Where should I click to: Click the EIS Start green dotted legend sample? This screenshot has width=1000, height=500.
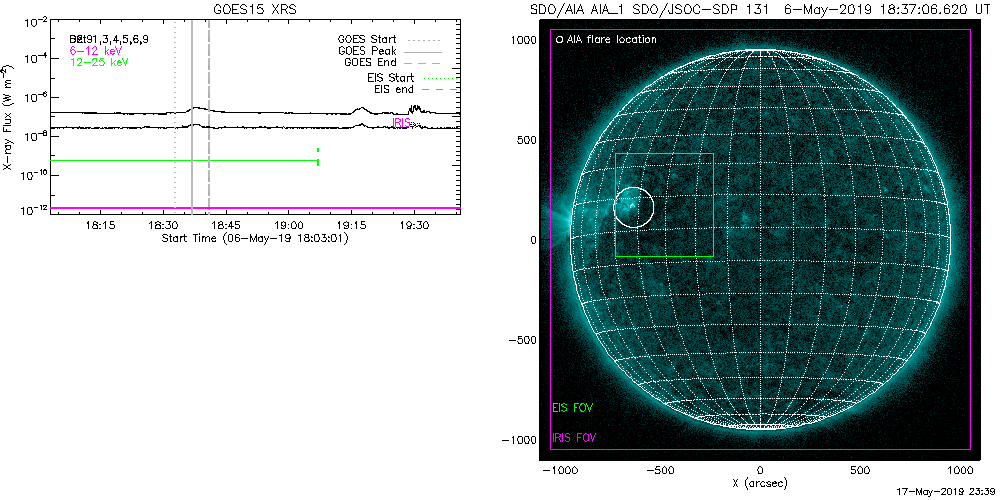tap(438, 77)
